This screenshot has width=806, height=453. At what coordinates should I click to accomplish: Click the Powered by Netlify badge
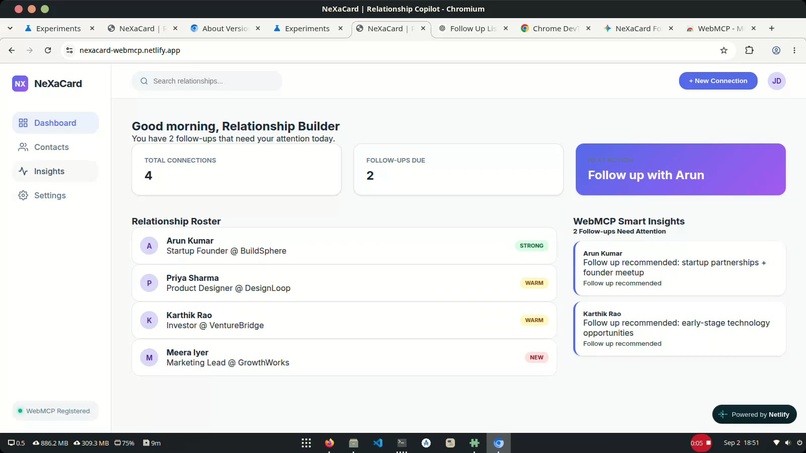pyautogui.click(x=754, y=414)
